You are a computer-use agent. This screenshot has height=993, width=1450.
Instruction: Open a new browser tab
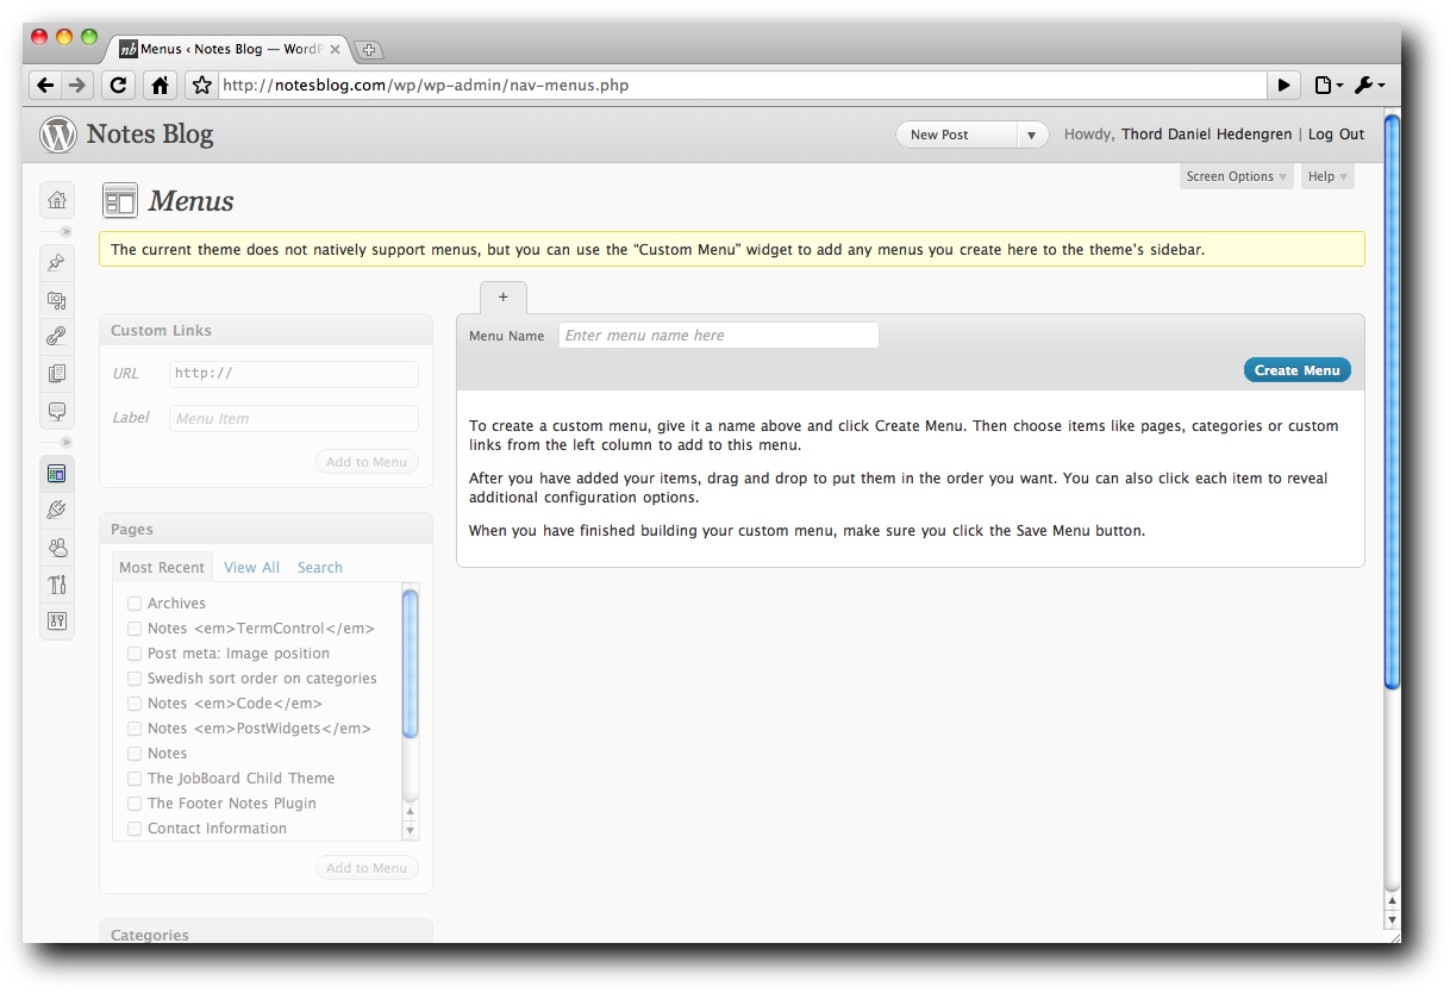pyautogui.click(x=368, y=49)
